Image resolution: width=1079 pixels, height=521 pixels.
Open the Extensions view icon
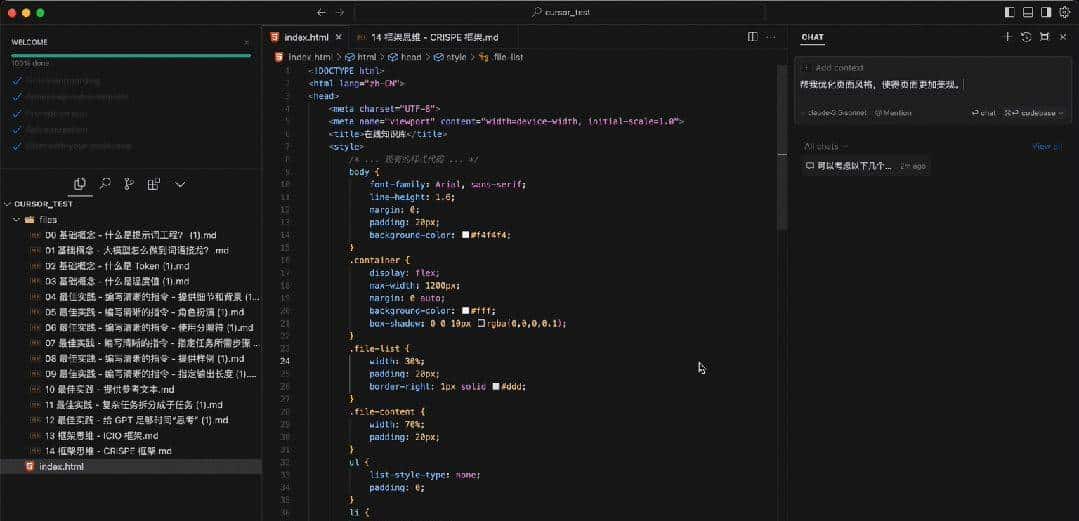[x=154, y=184]
